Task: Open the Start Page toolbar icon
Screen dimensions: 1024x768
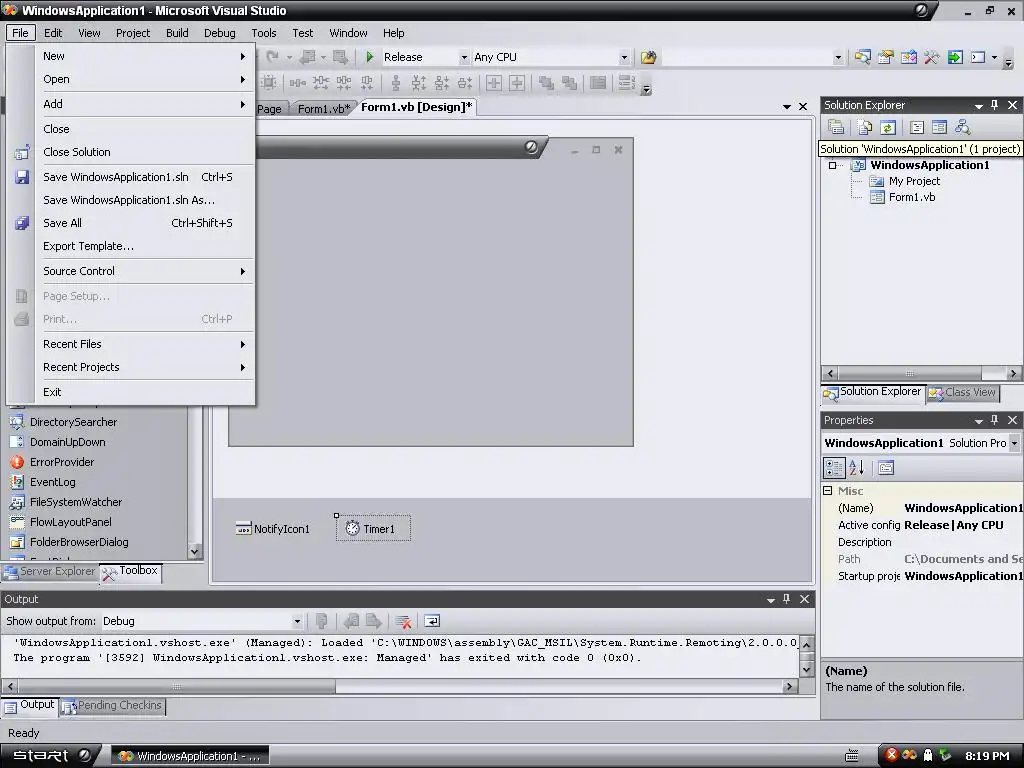Action: pos(955,57)
